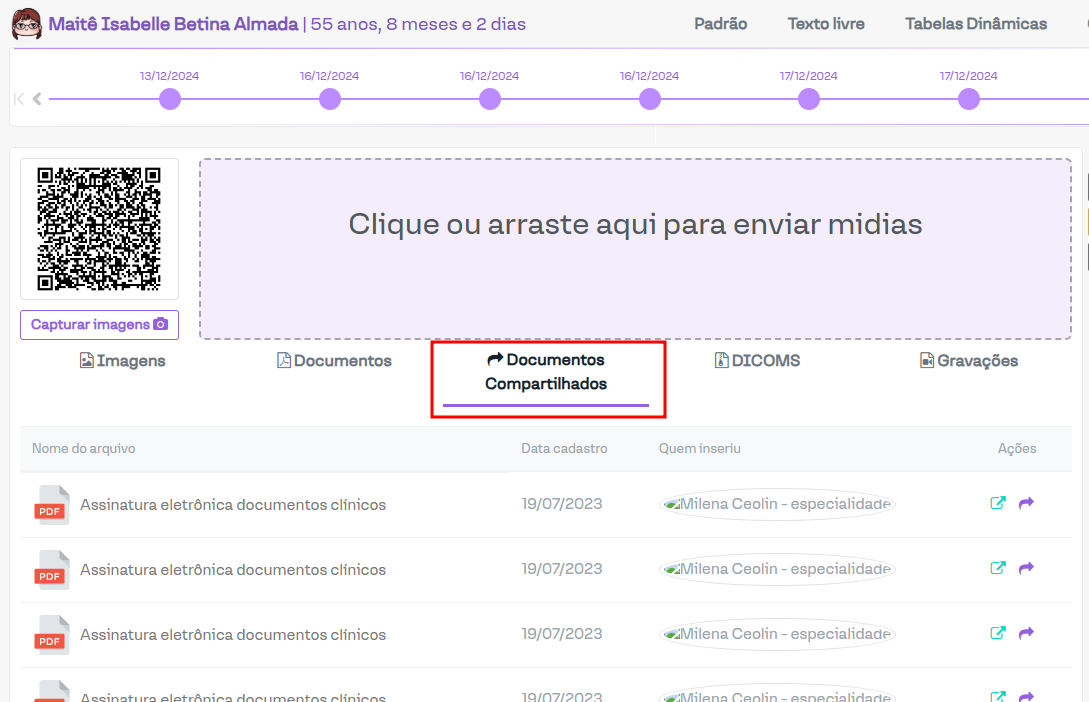The image size is (1089, 702).
Task: Click the media upload drop area
Action: [635, 249]
